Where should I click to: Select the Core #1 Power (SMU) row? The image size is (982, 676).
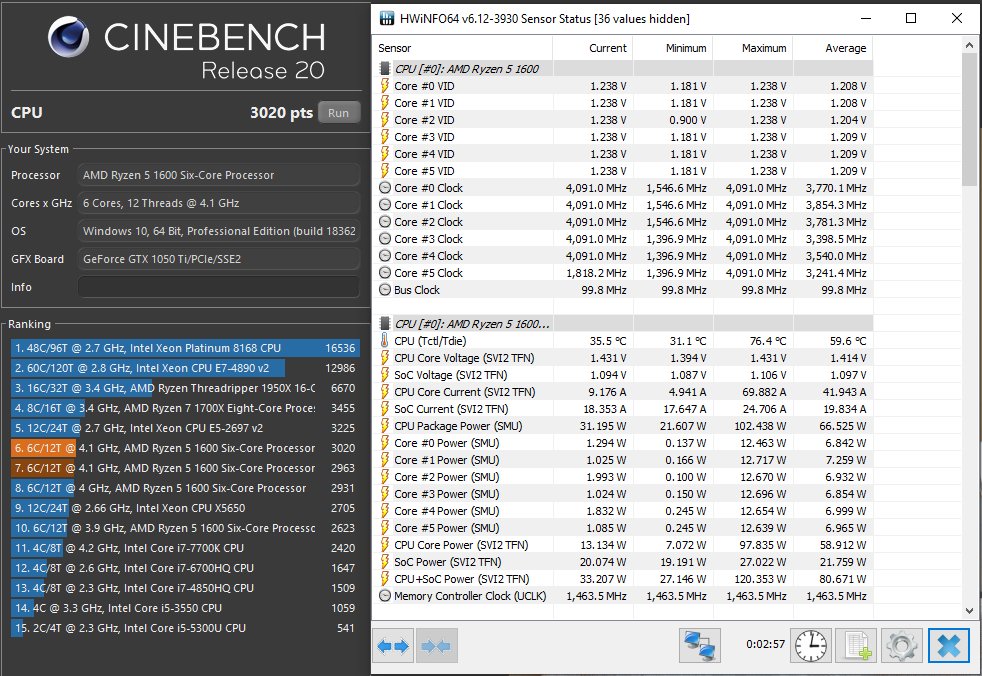coord(624,460)
